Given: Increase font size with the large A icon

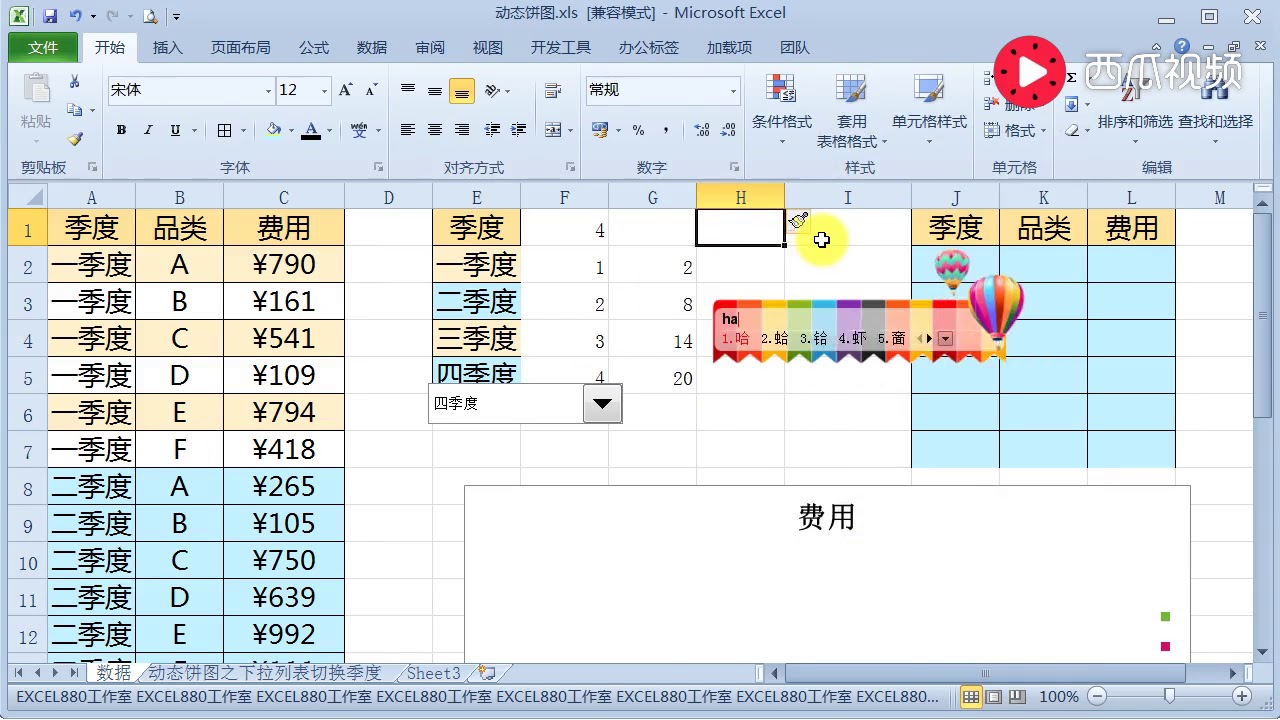Looking at the screenshot, I should pos(346,90).
